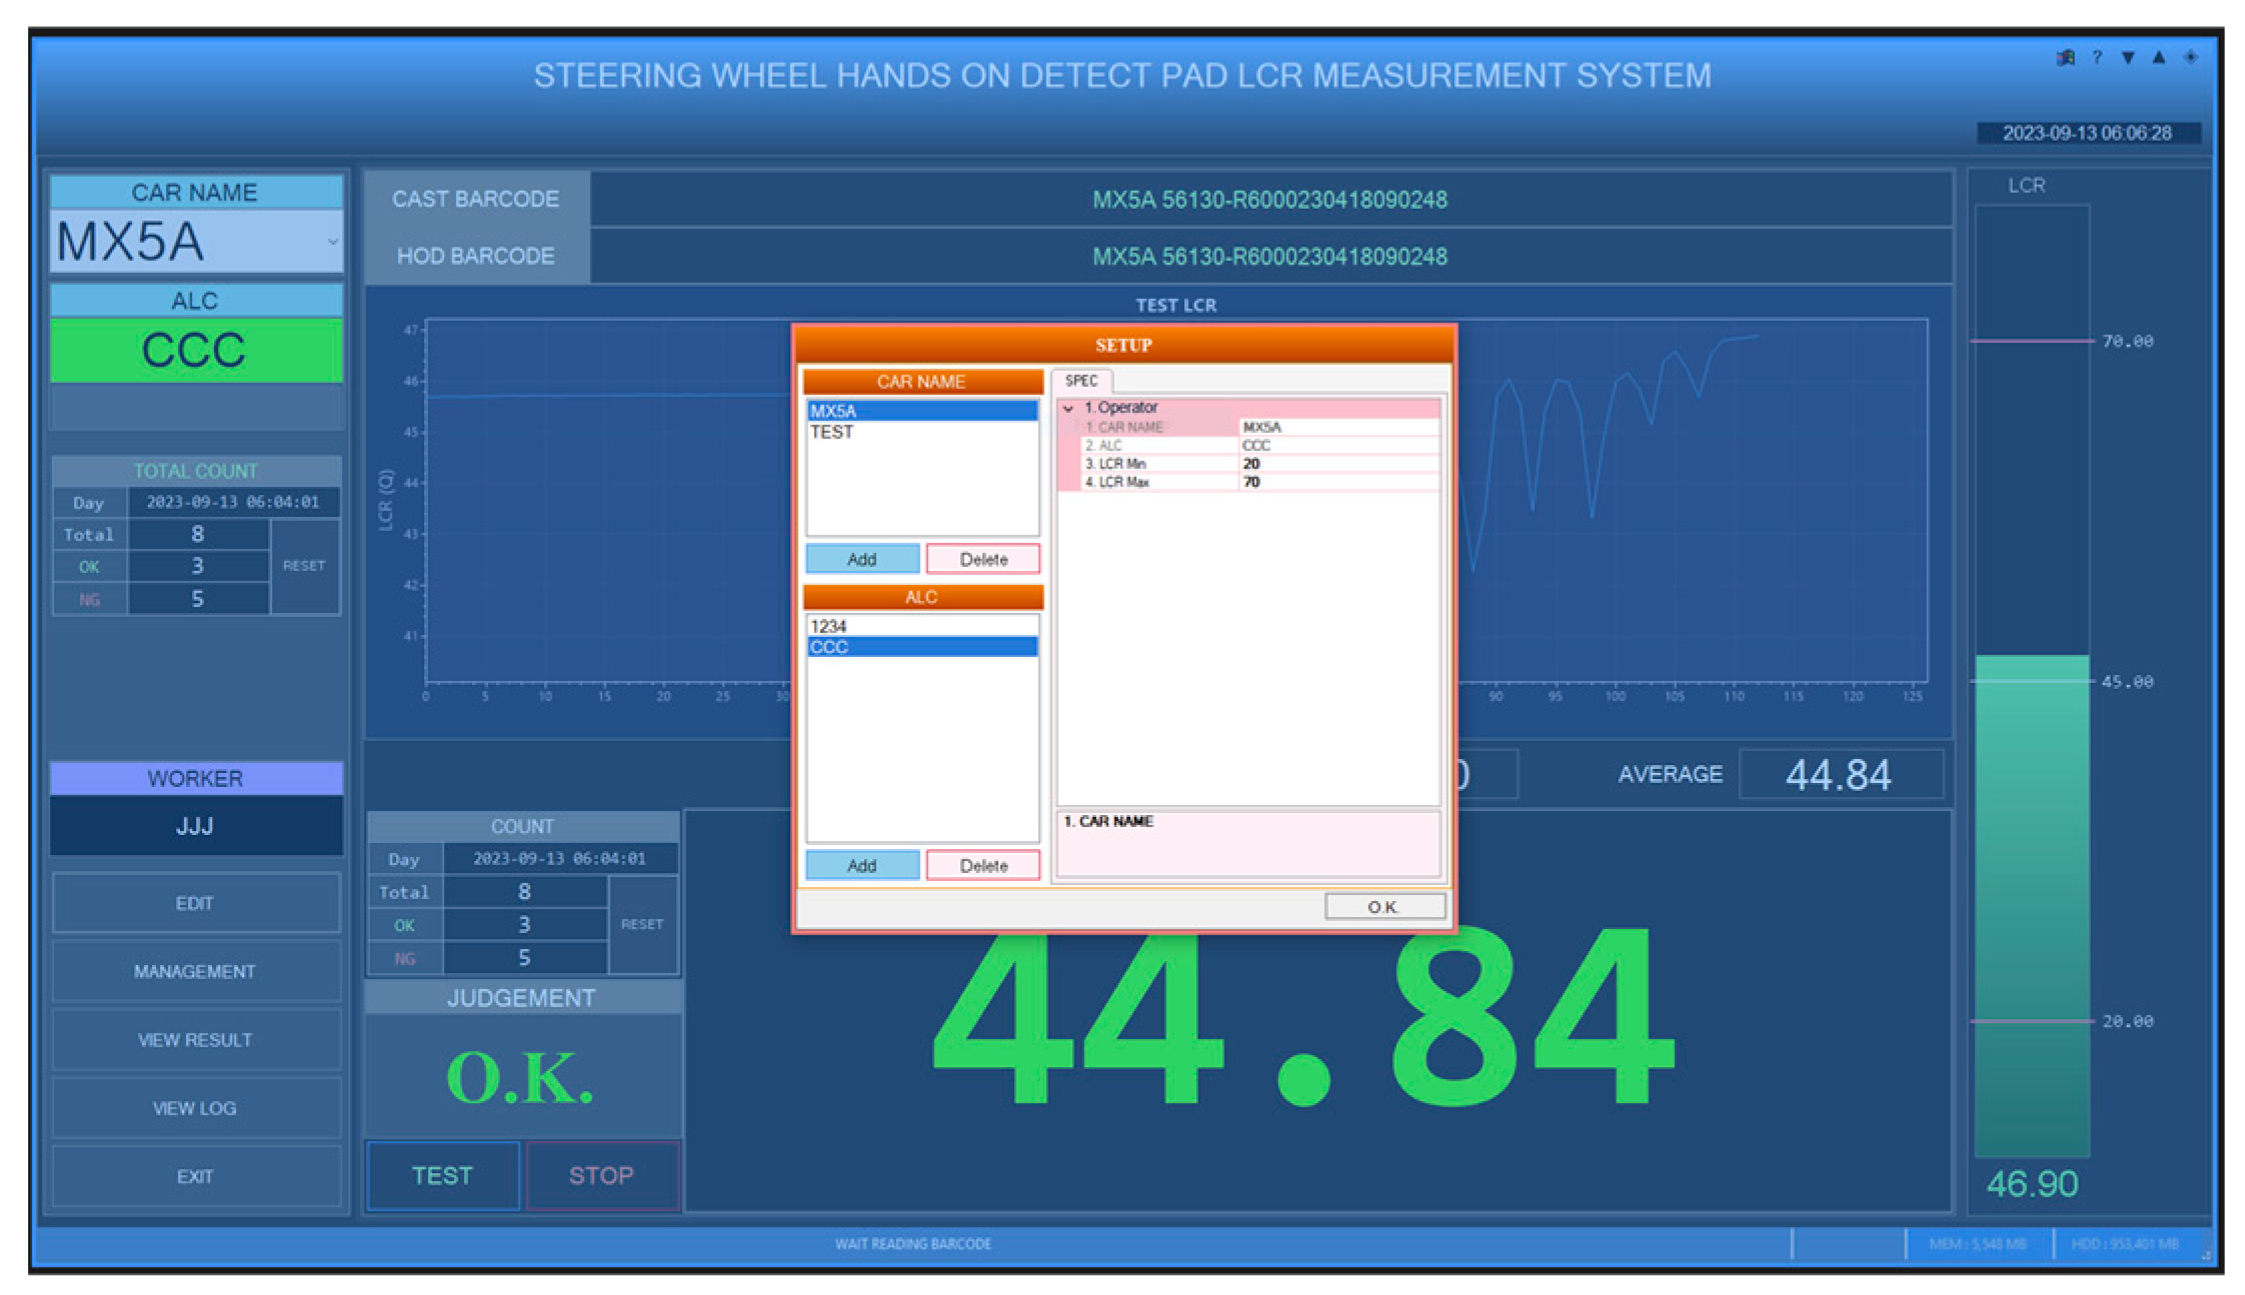Collapse the 1.Operator group in SPEC

click(x=1068, y=408)
